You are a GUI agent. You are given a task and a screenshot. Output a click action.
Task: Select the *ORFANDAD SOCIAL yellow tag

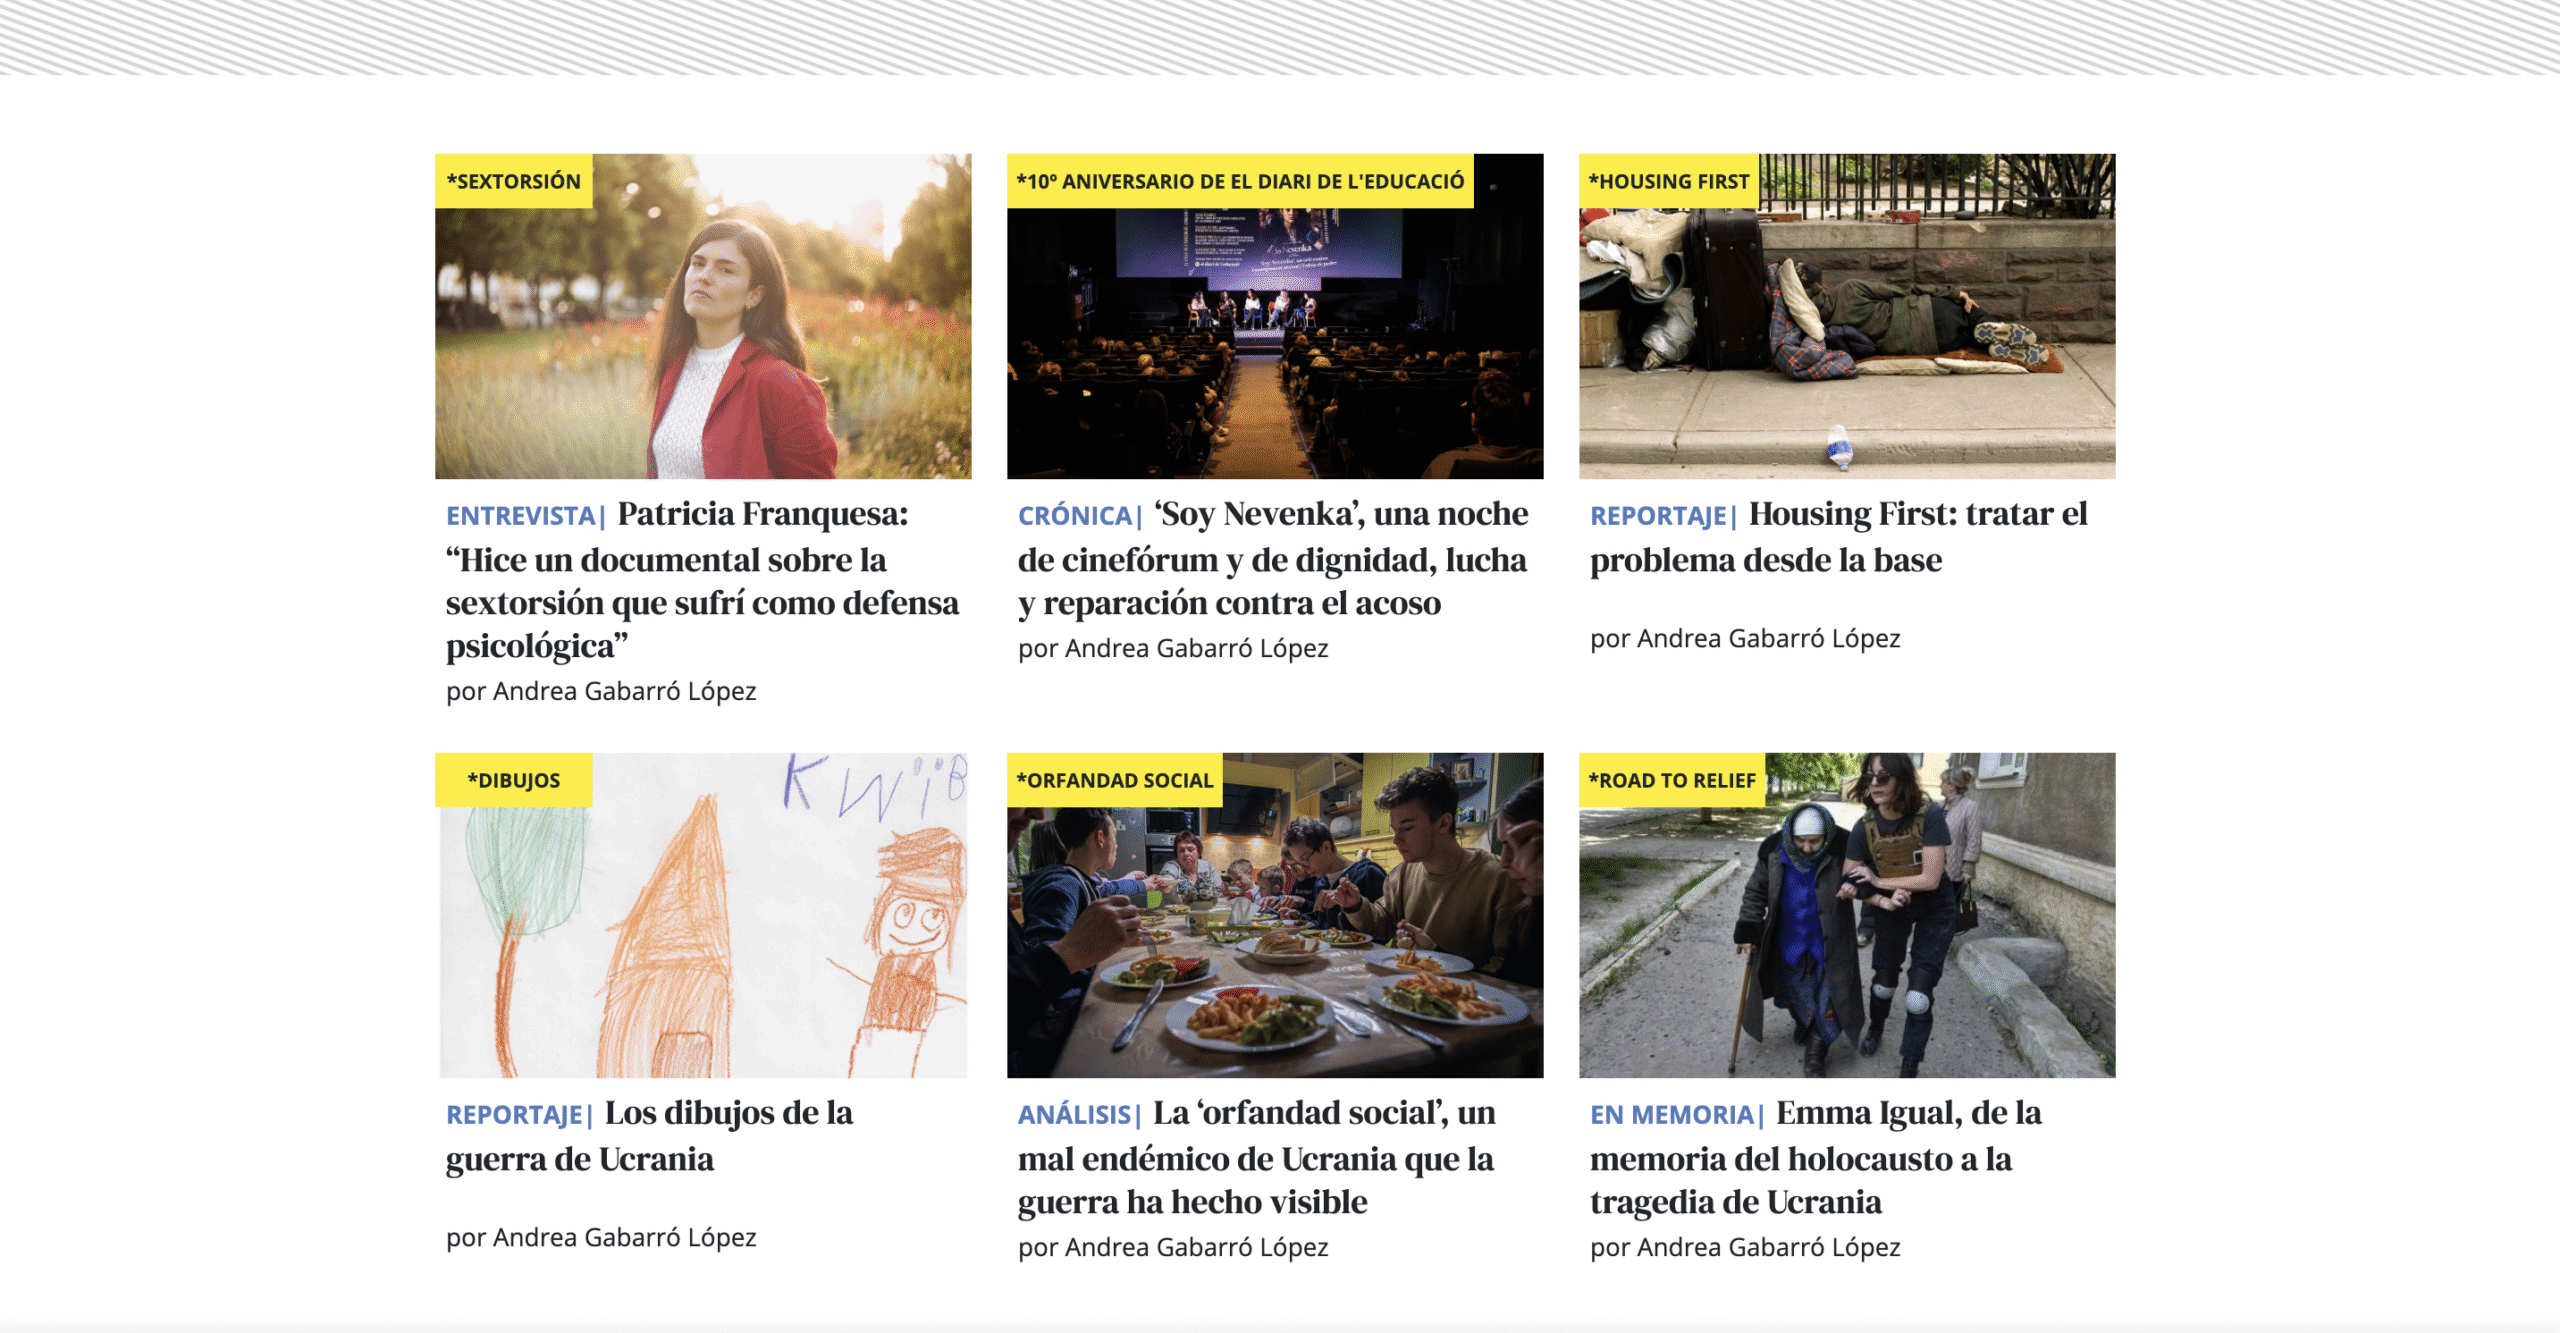(x=1114, y=780)
